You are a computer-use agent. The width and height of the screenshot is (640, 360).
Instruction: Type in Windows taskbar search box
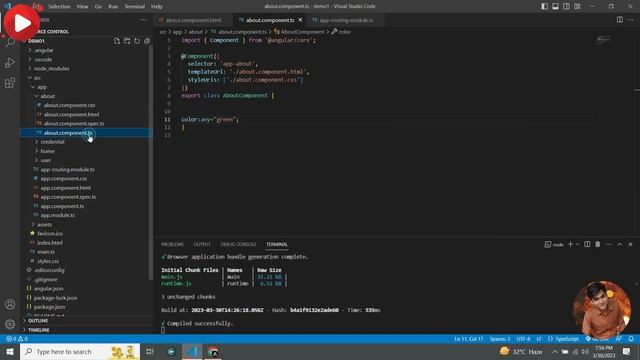80,351
